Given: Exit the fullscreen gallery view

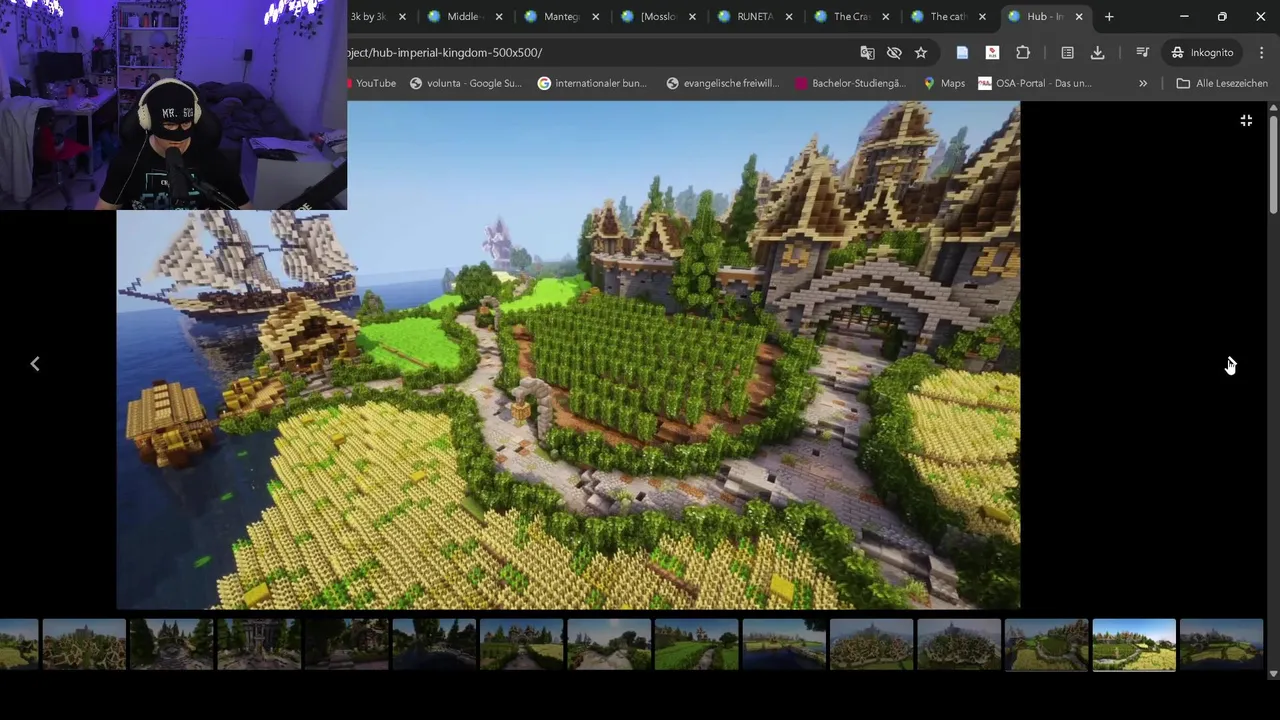Looking at the screenshot, I should click(x=1246, y=121).
